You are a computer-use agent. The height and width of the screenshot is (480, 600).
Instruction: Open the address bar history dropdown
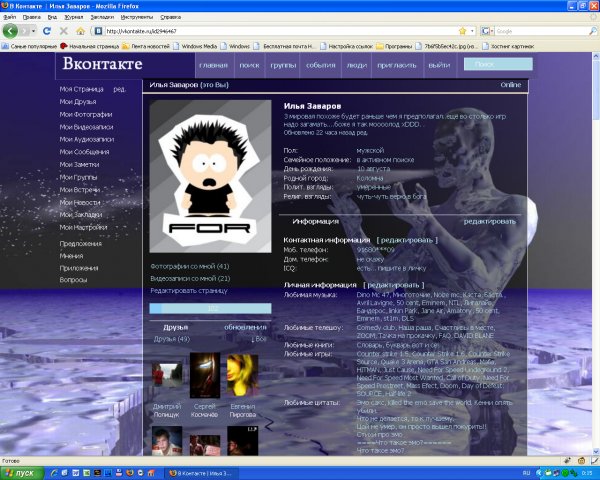pyautogui.click(x=473, y=31)
